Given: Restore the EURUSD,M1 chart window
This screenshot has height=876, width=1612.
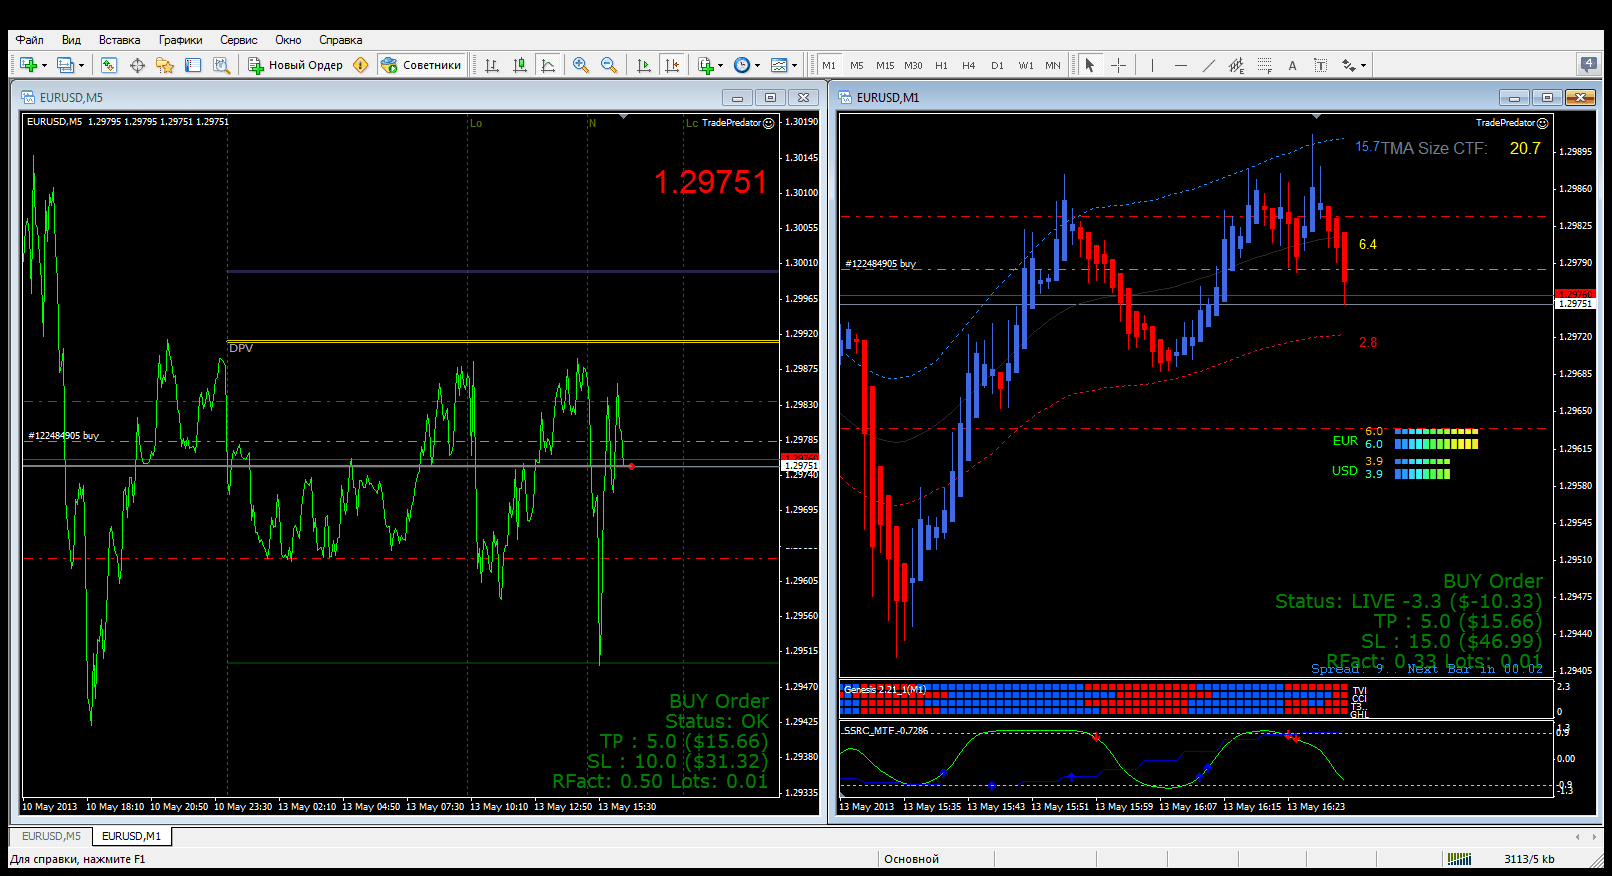Looking at the screenshot, I should [x=1547, y=97].
